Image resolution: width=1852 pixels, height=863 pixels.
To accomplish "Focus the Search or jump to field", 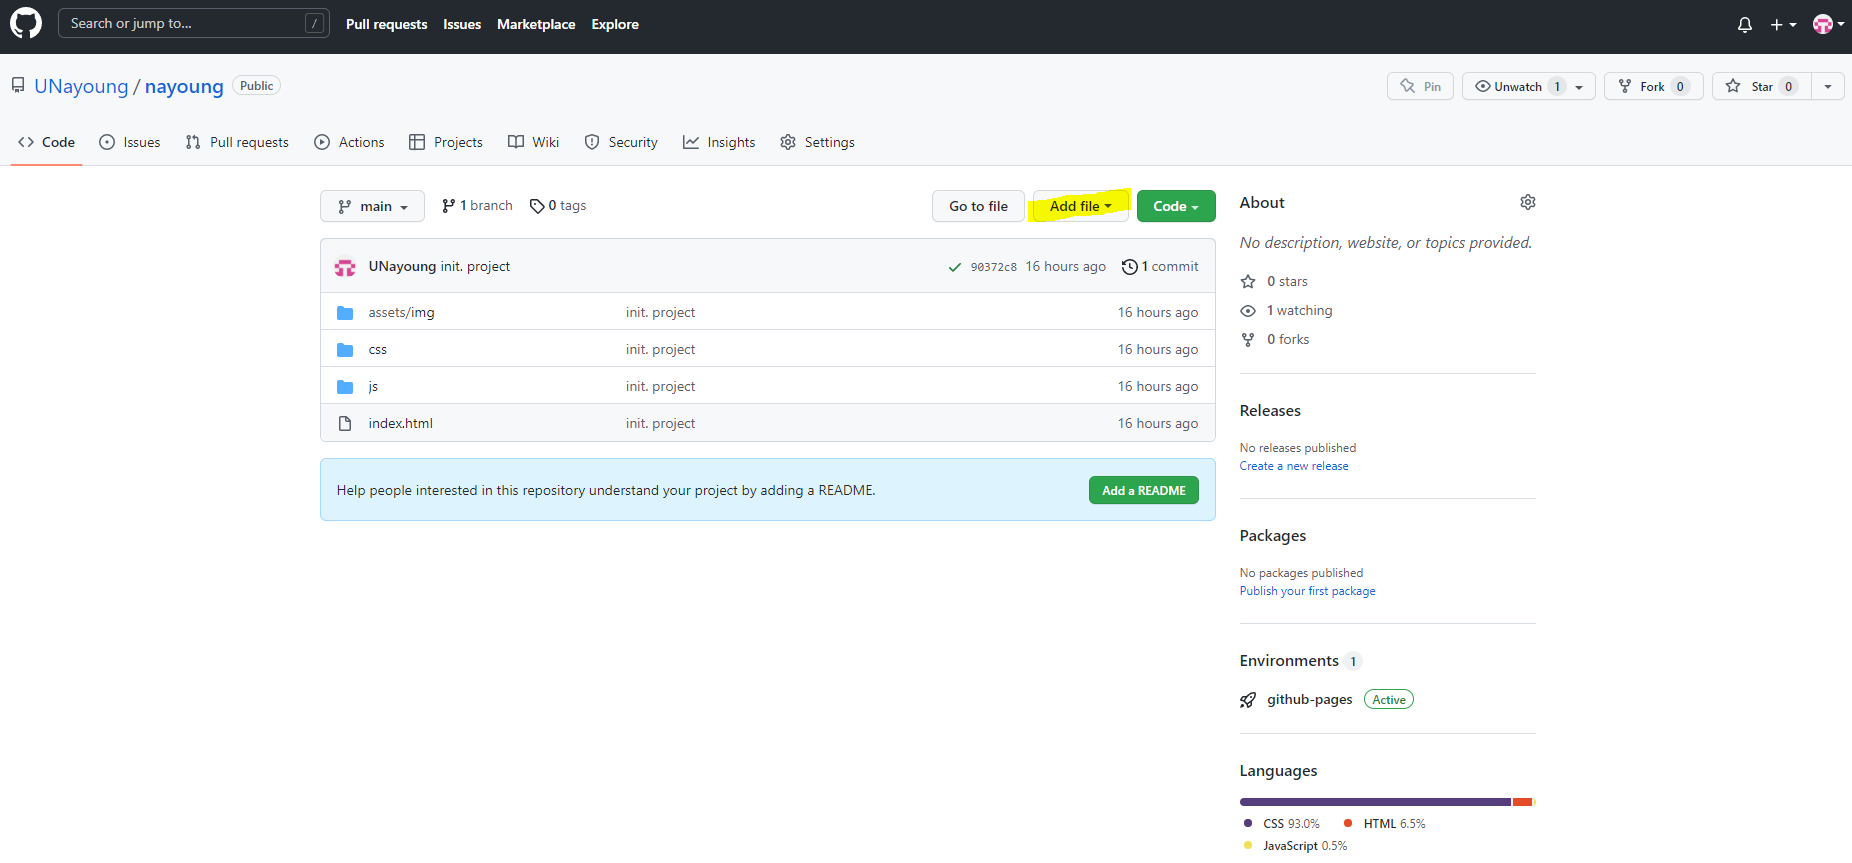I will (x=193, y=23).
